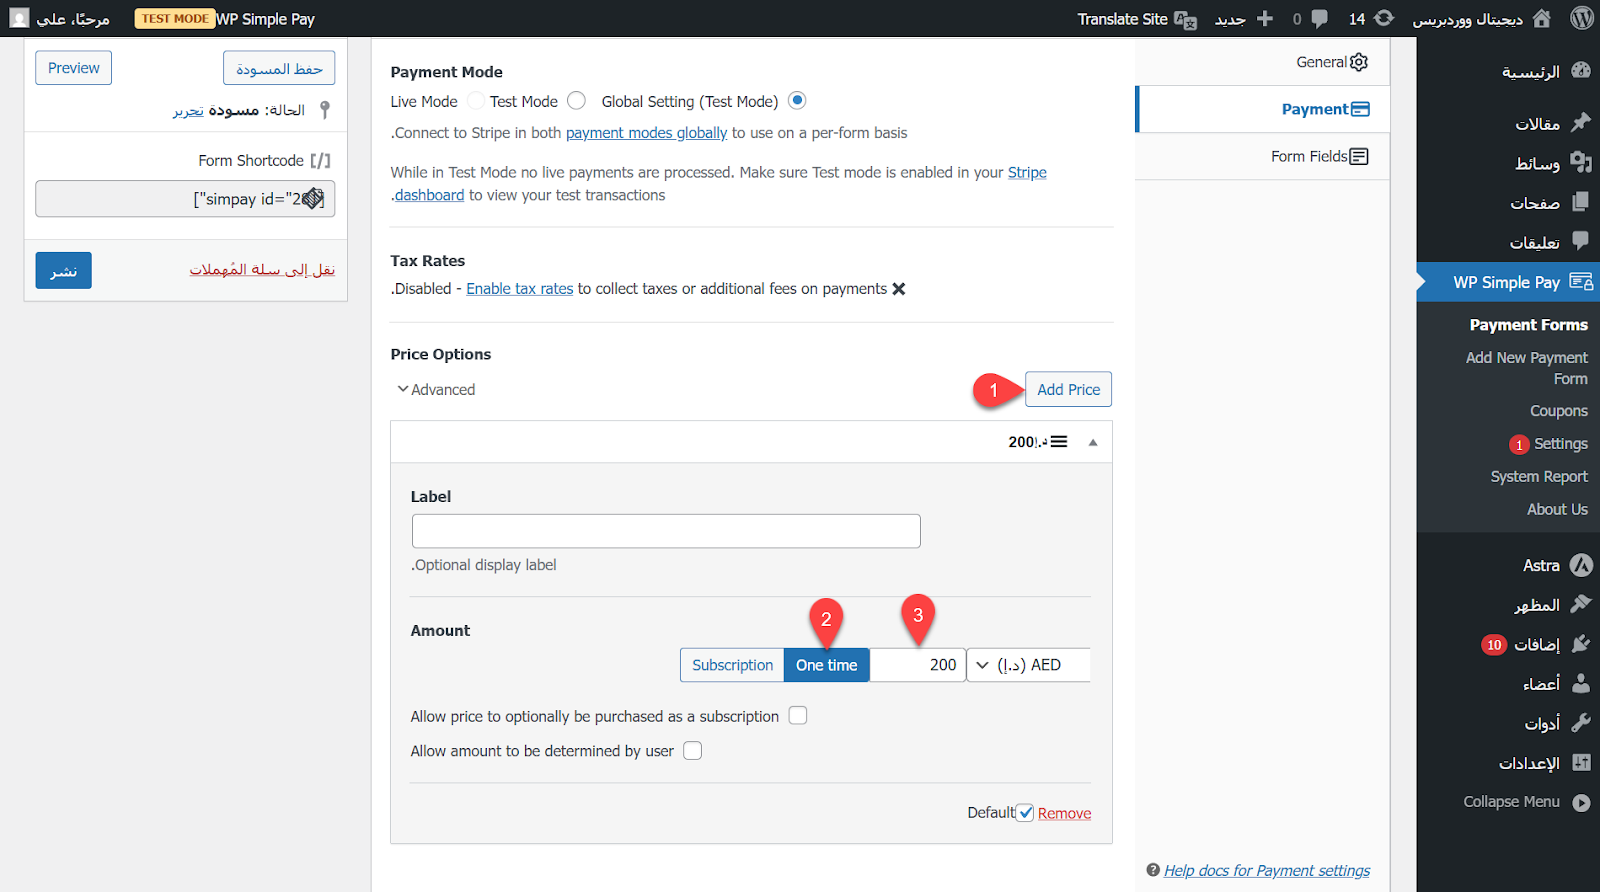Check optional subscription purchase checkbox
1600x892 pixels.
(797, 716)
